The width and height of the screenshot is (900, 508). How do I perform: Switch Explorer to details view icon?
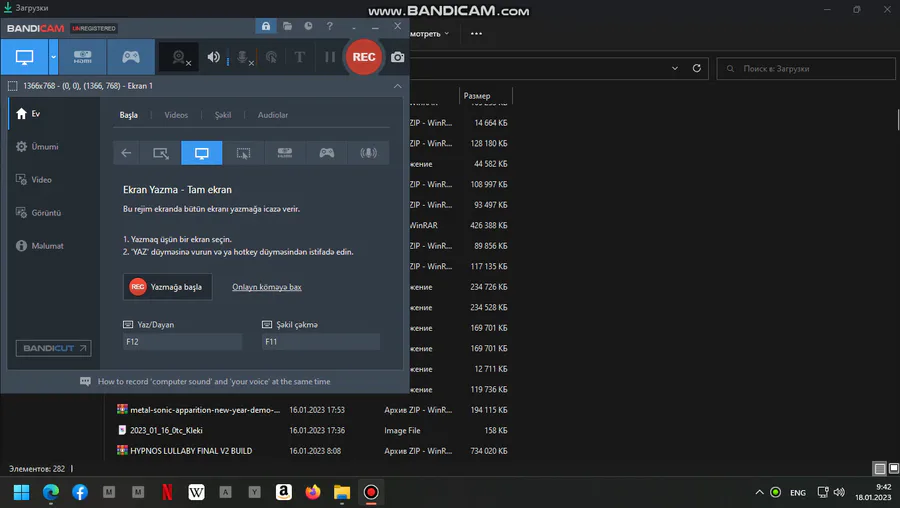point(879,469)
